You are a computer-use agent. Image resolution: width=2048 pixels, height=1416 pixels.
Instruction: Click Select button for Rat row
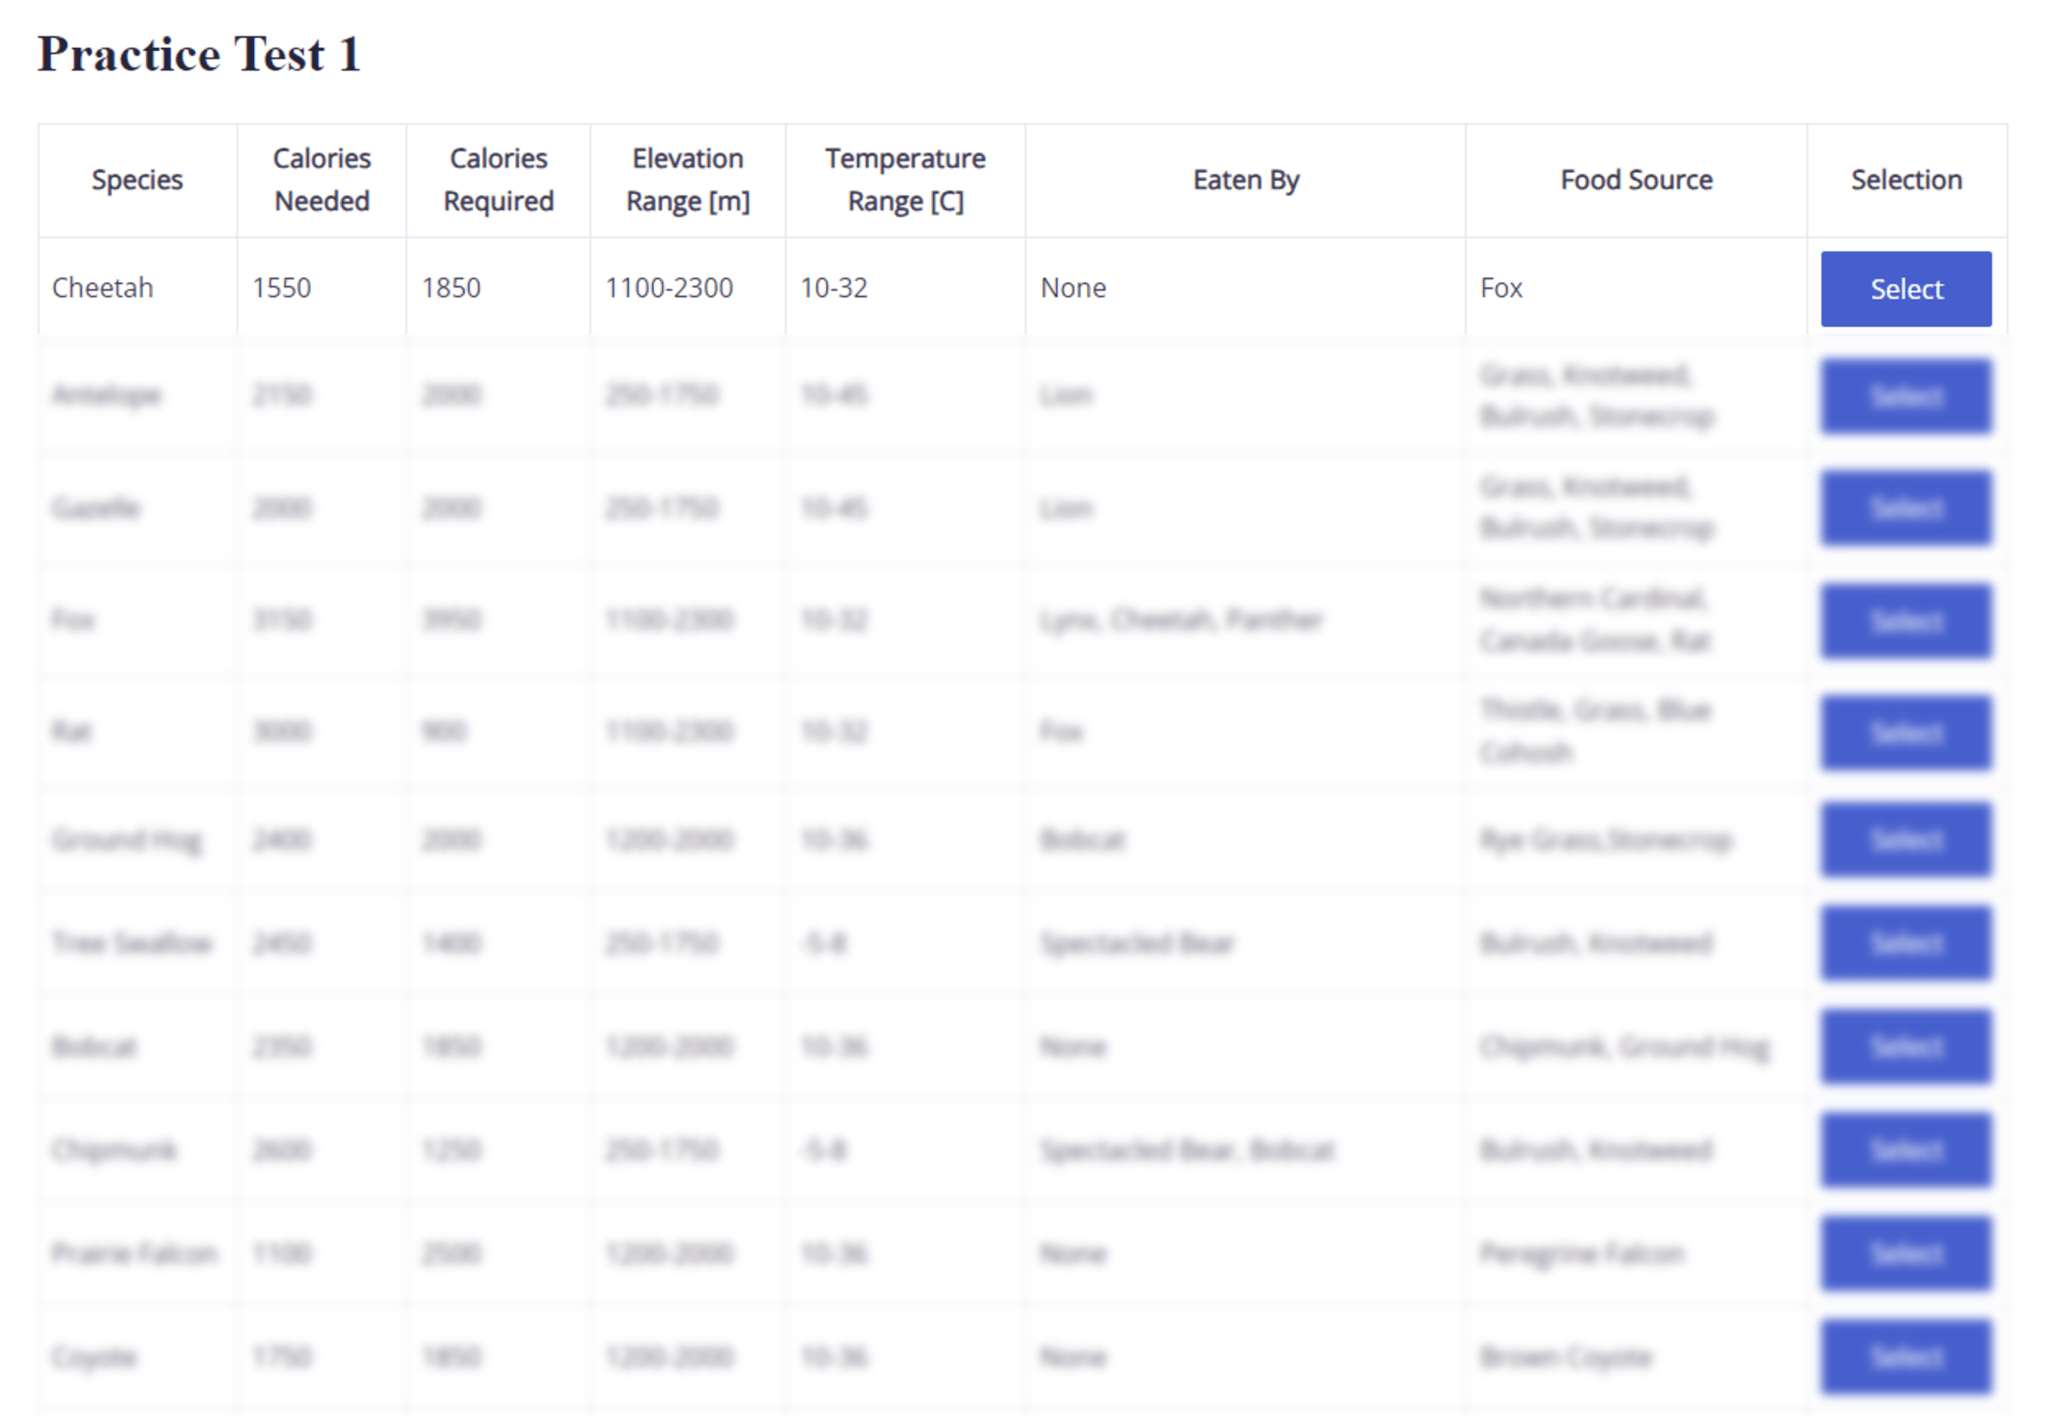point(1905,732)
